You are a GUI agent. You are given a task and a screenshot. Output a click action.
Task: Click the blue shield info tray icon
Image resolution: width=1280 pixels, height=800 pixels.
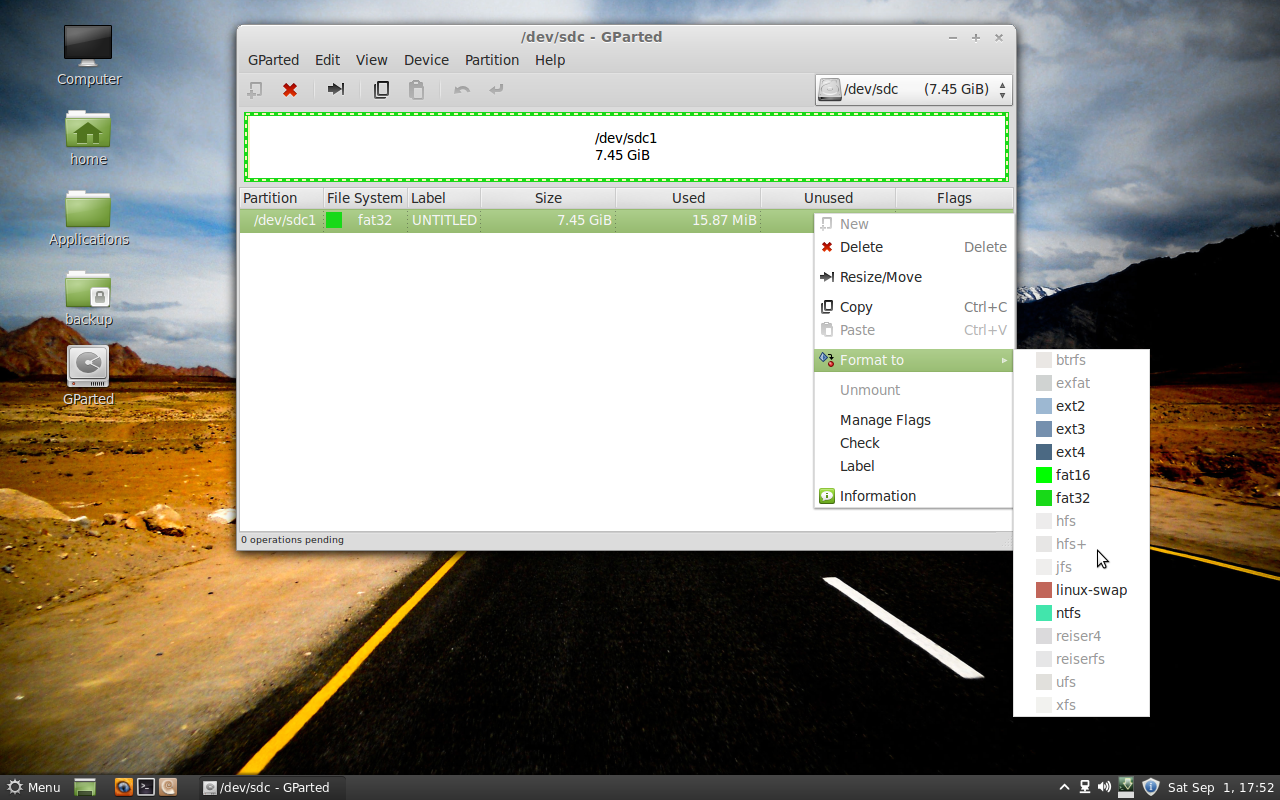point(1150,787)
